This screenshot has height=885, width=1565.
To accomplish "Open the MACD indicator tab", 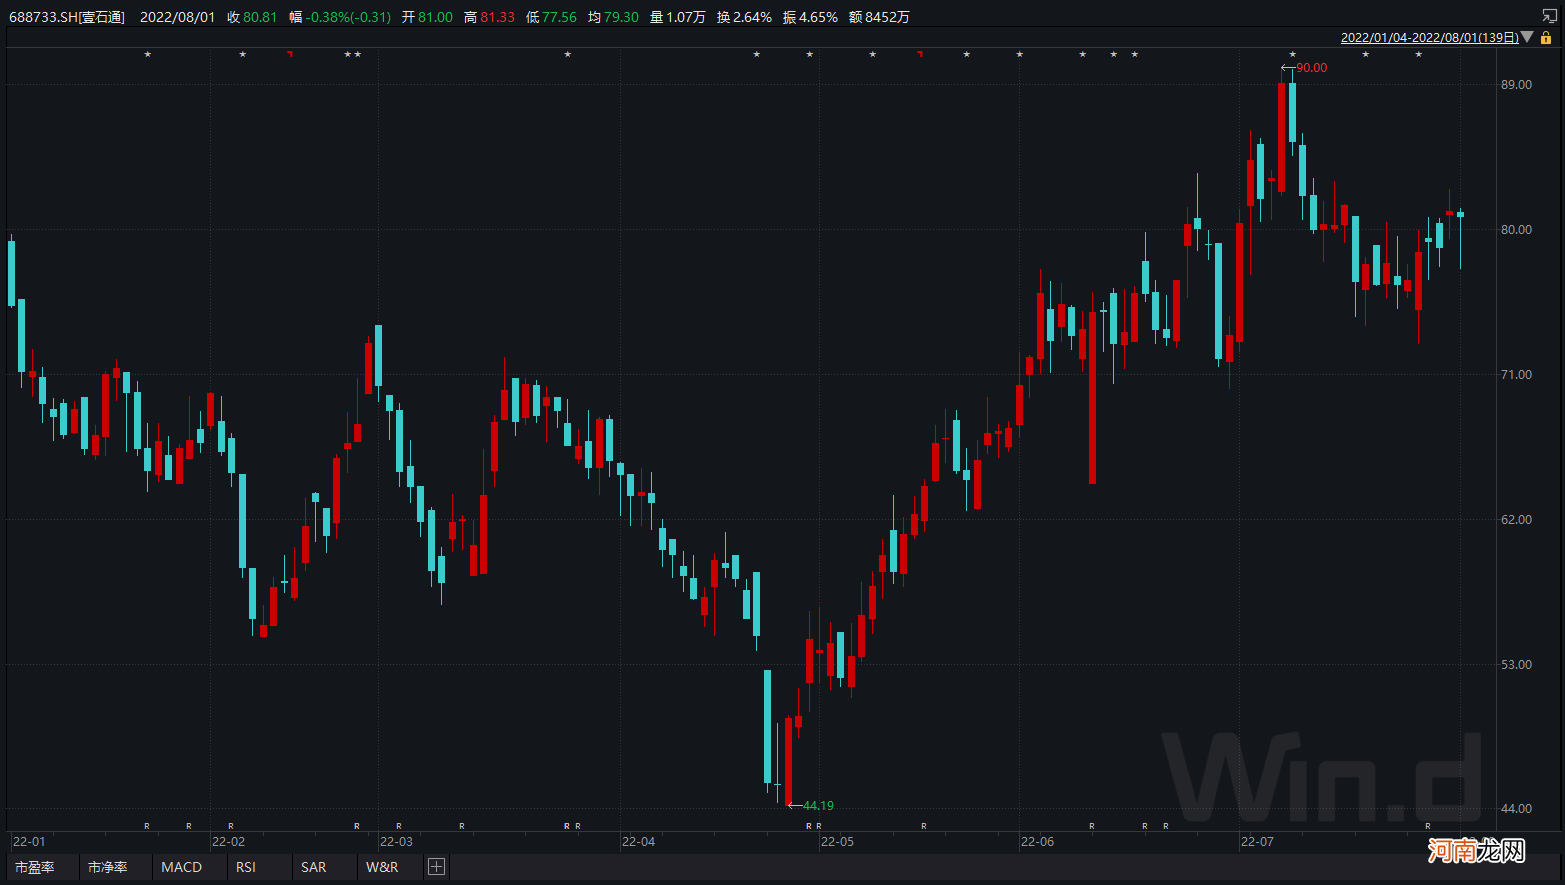I will (x=182, y=867).
